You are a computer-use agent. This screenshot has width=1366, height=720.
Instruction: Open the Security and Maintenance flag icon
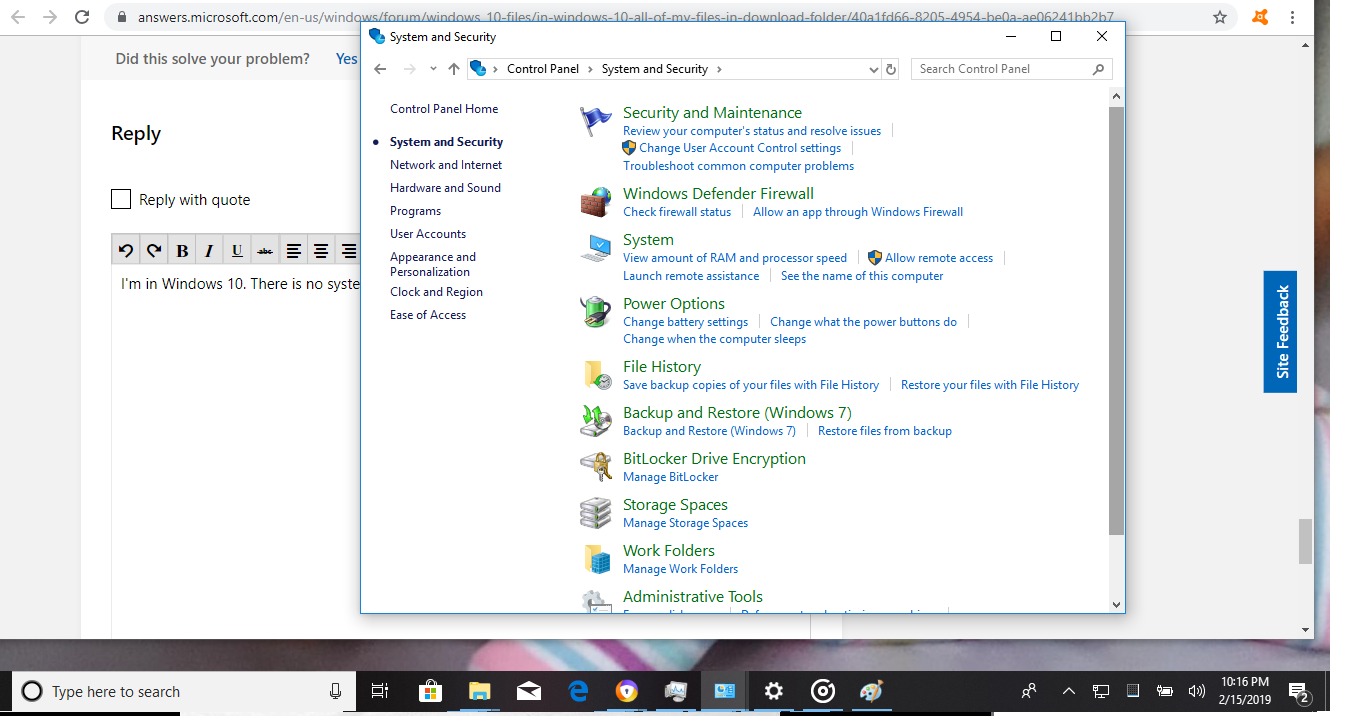tap(596, 121)
